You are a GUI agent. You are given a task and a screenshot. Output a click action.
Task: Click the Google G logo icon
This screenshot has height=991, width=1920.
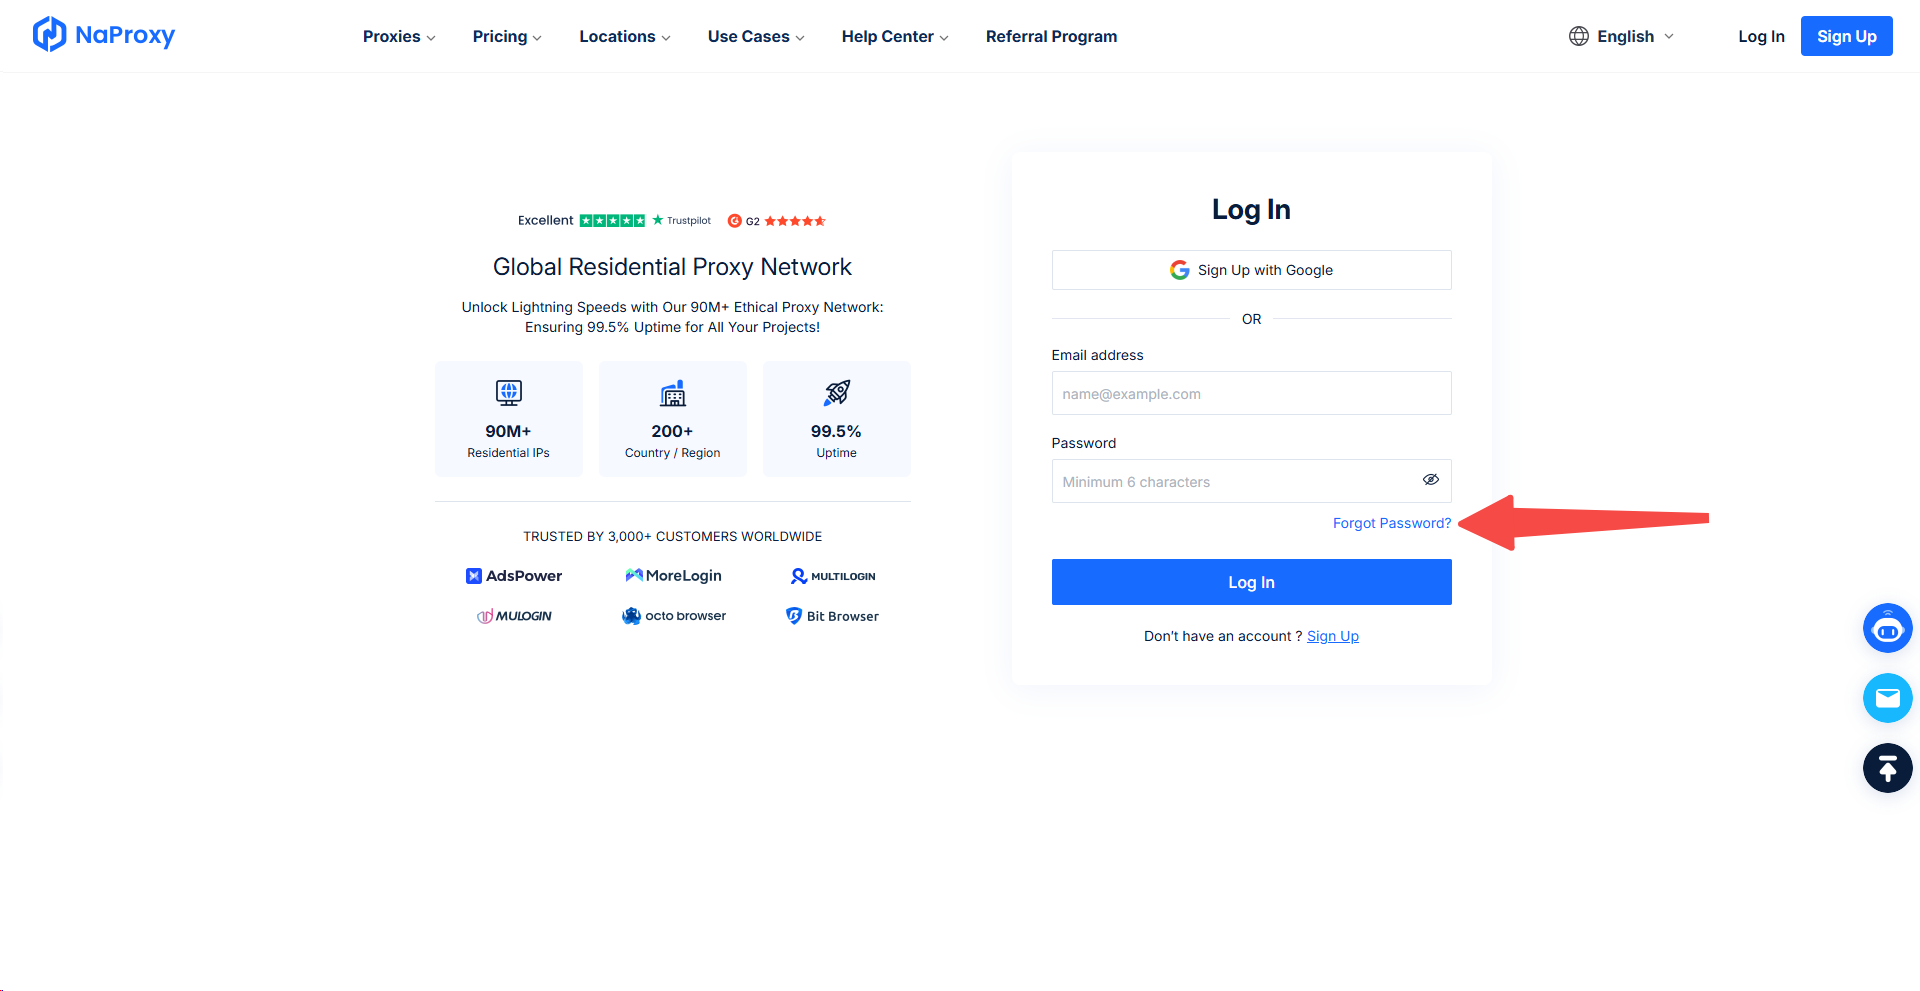[x=1180, y=270]
